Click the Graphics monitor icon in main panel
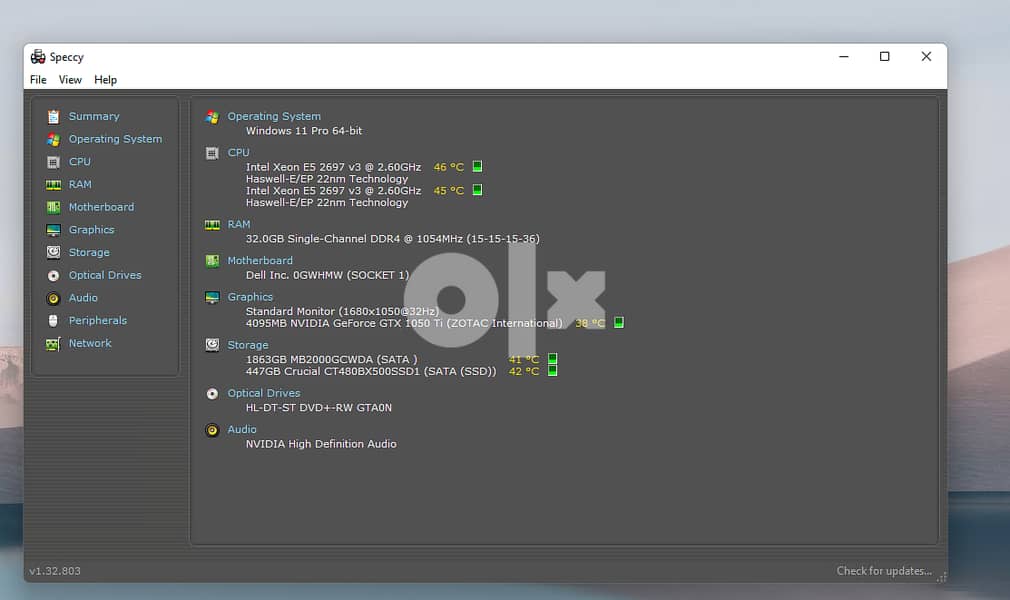Image resolution: width=1010 pixels, height=600 pixels. 212,297
